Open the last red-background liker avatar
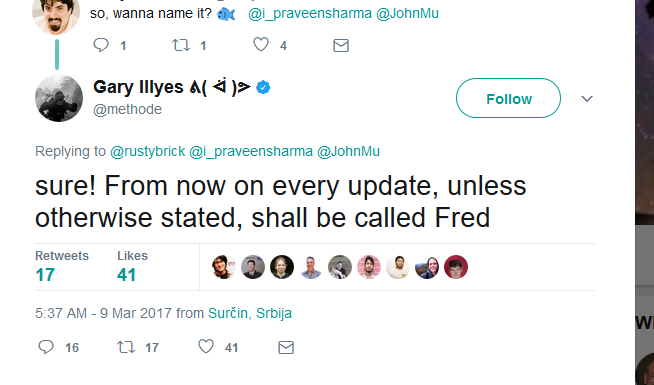 [456, 267]
